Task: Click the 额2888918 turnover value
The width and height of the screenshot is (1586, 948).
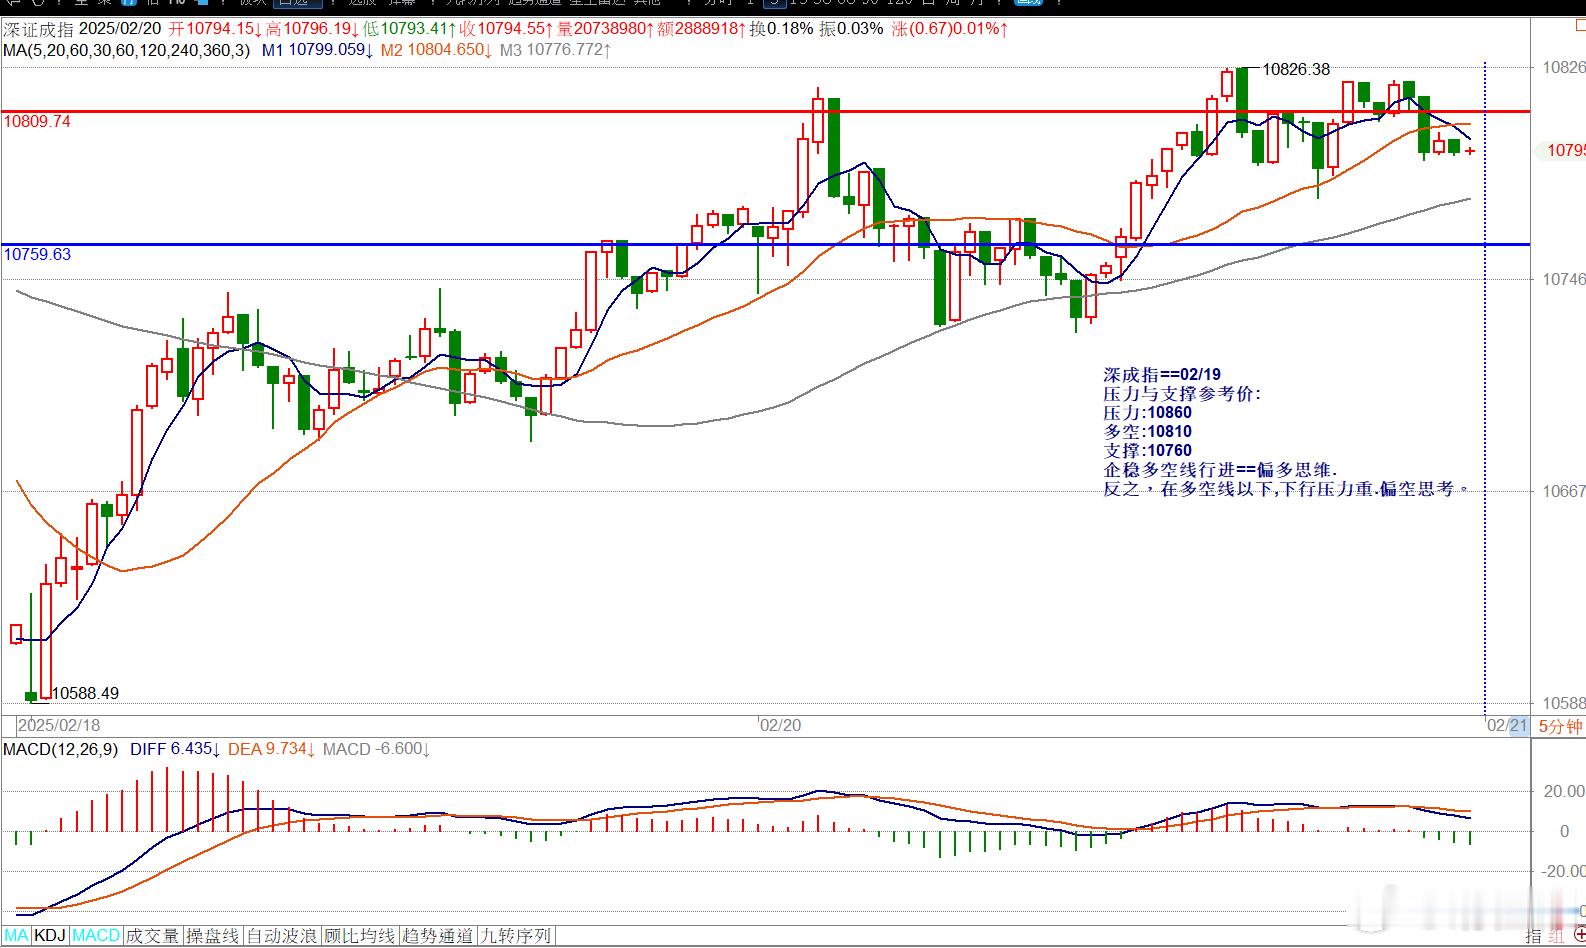Action: tap(702, 29)
